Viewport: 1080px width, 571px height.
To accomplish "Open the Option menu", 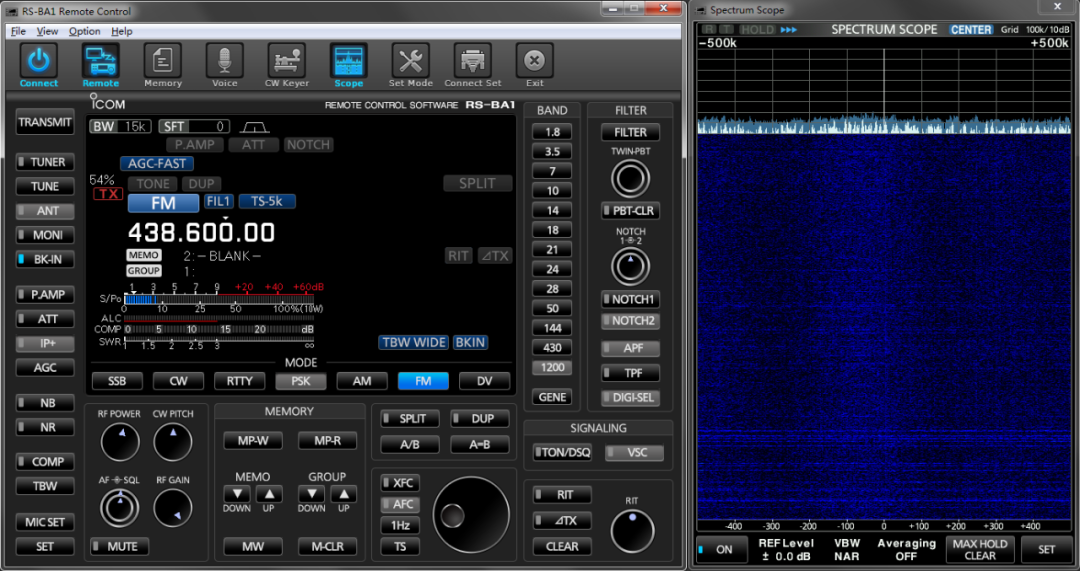I will click(85, 32).
